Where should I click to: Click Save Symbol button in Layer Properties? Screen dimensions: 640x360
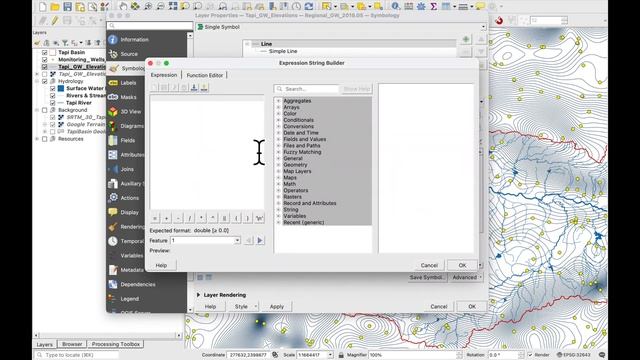[x=427, y=277]
